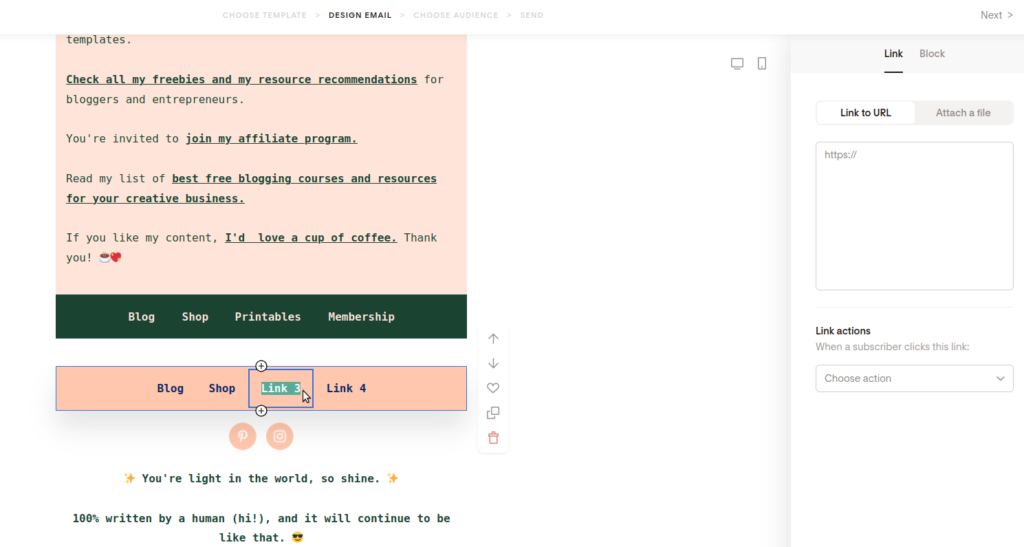Image resolution: width=1024 pixels, height=547 pixels.
Task: Delete block with trash icon
Action: [x=493, y=437]
